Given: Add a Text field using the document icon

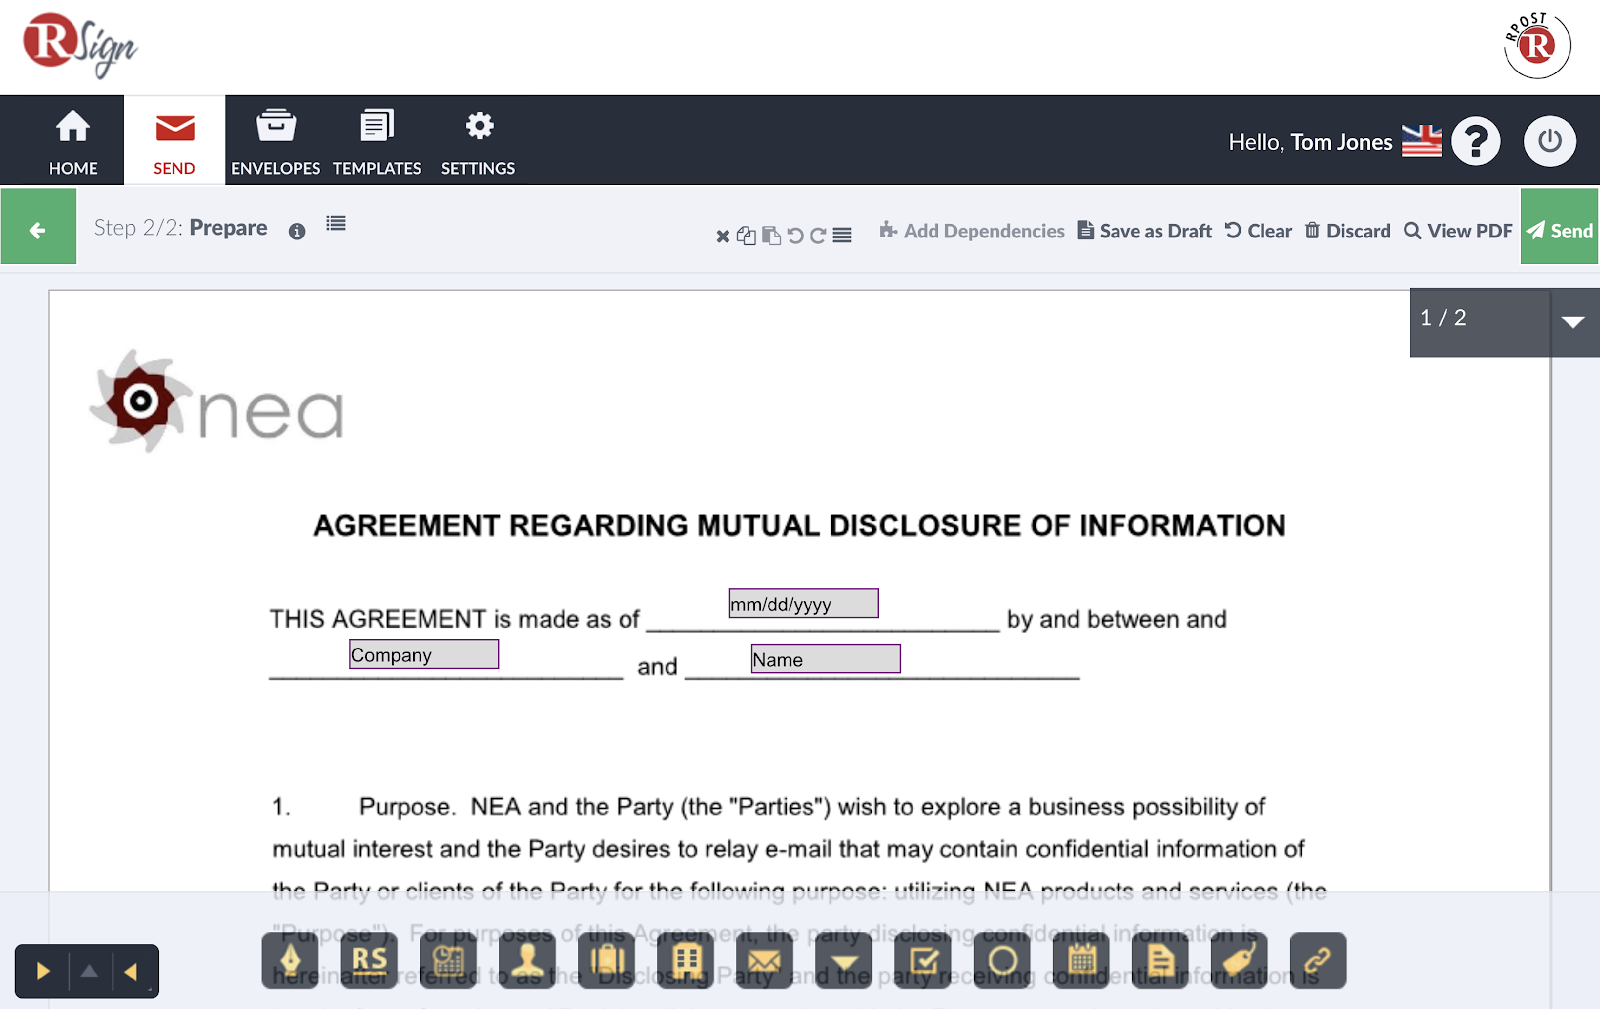Looking at the screenshot, I should click(x=1160, y=961).
